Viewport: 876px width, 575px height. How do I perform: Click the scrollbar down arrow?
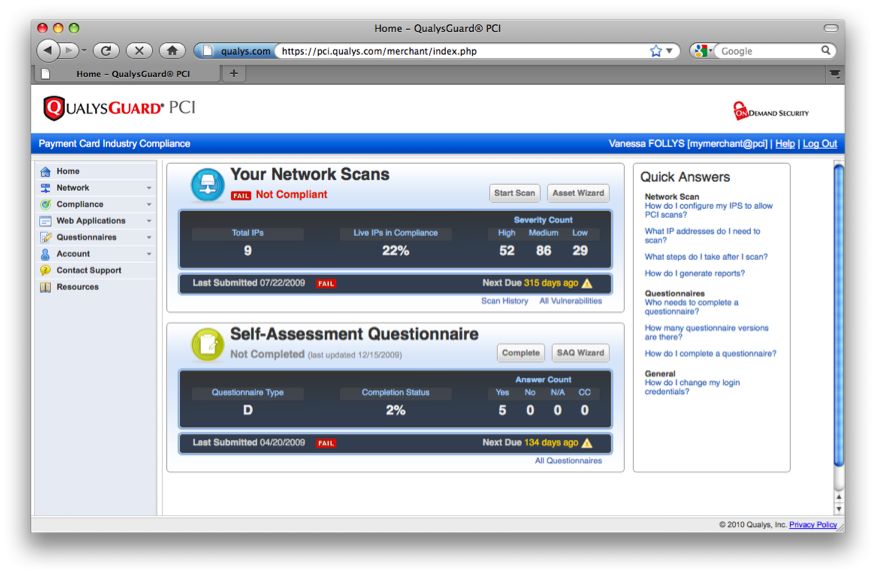pos(838,509)
